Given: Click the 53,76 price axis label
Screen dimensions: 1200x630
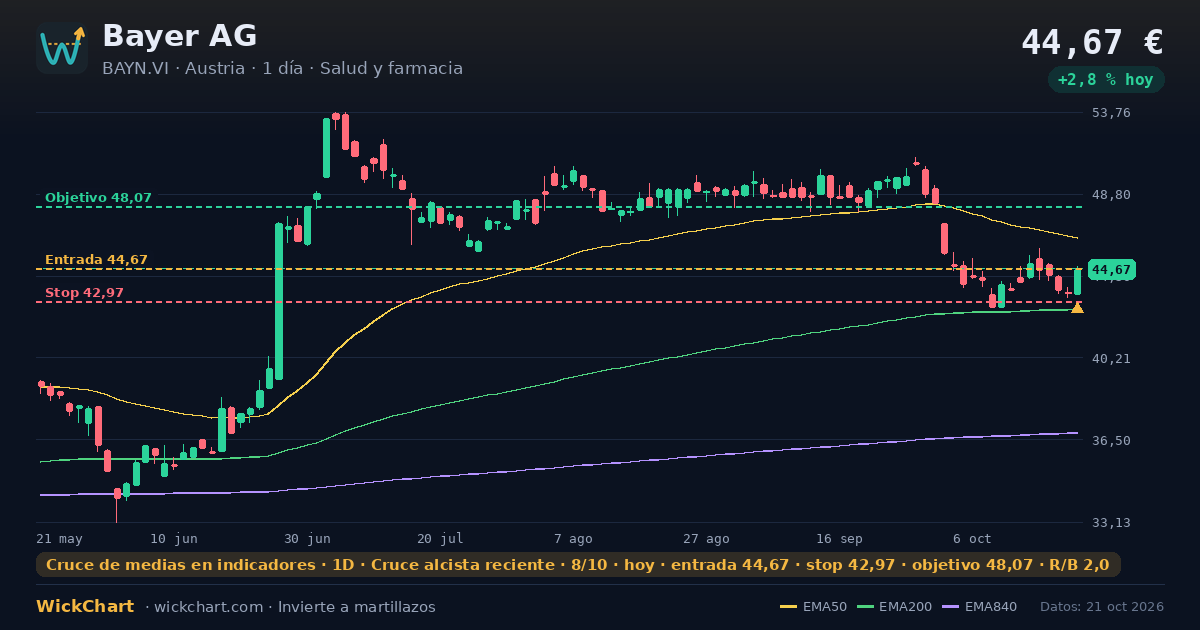Looking at the screenshot, I should point(1111,113).
